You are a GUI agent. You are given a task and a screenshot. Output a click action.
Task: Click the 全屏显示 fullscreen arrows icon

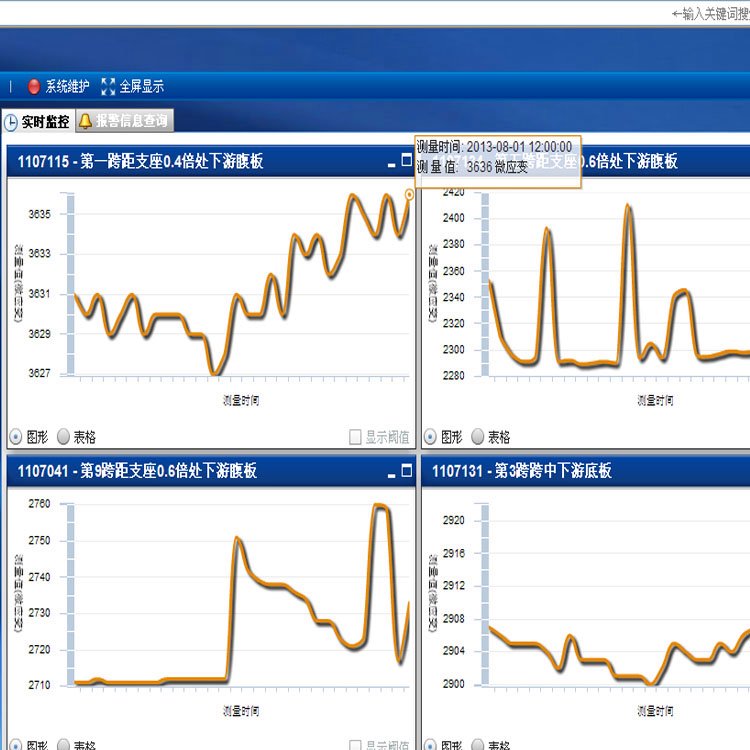click(x=109, y=87)
